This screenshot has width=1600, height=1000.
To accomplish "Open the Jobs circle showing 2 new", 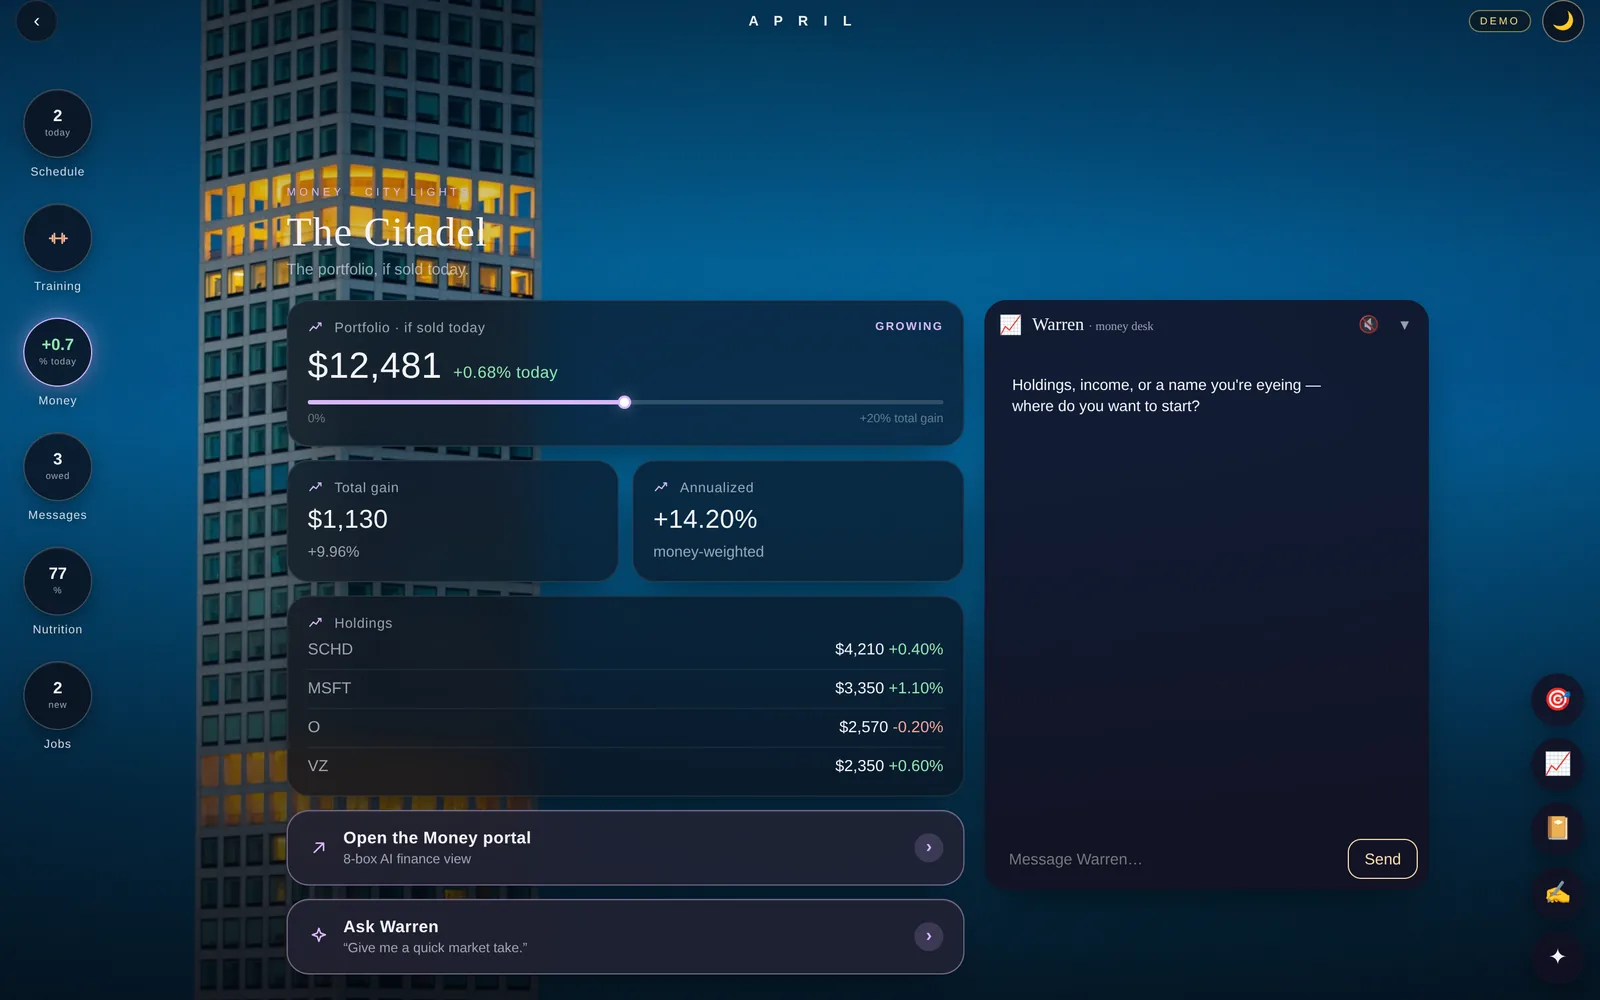I will [x=57, y=695].
